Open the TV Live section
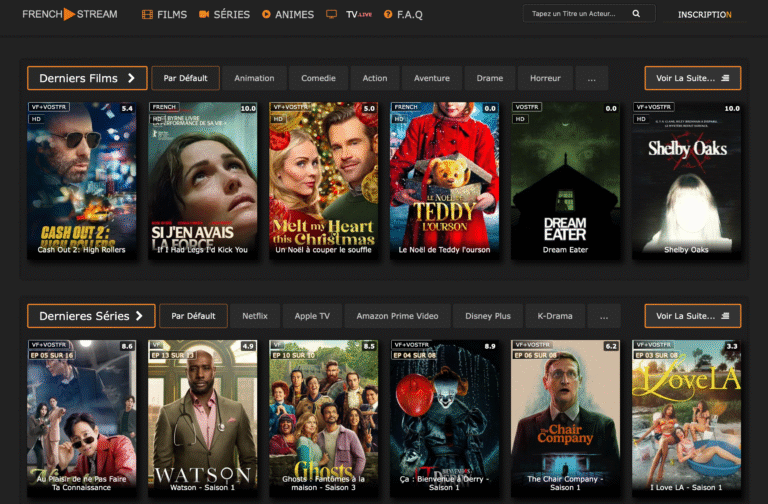Screen dimensions: 768x504 click(348, 15)
